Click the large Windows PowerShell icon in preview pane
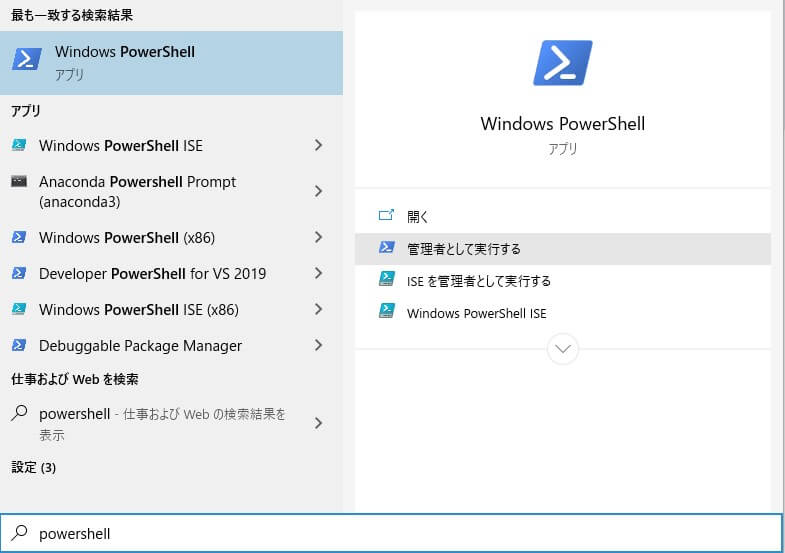This screenshot has width=785, height=553. [562, 63]
